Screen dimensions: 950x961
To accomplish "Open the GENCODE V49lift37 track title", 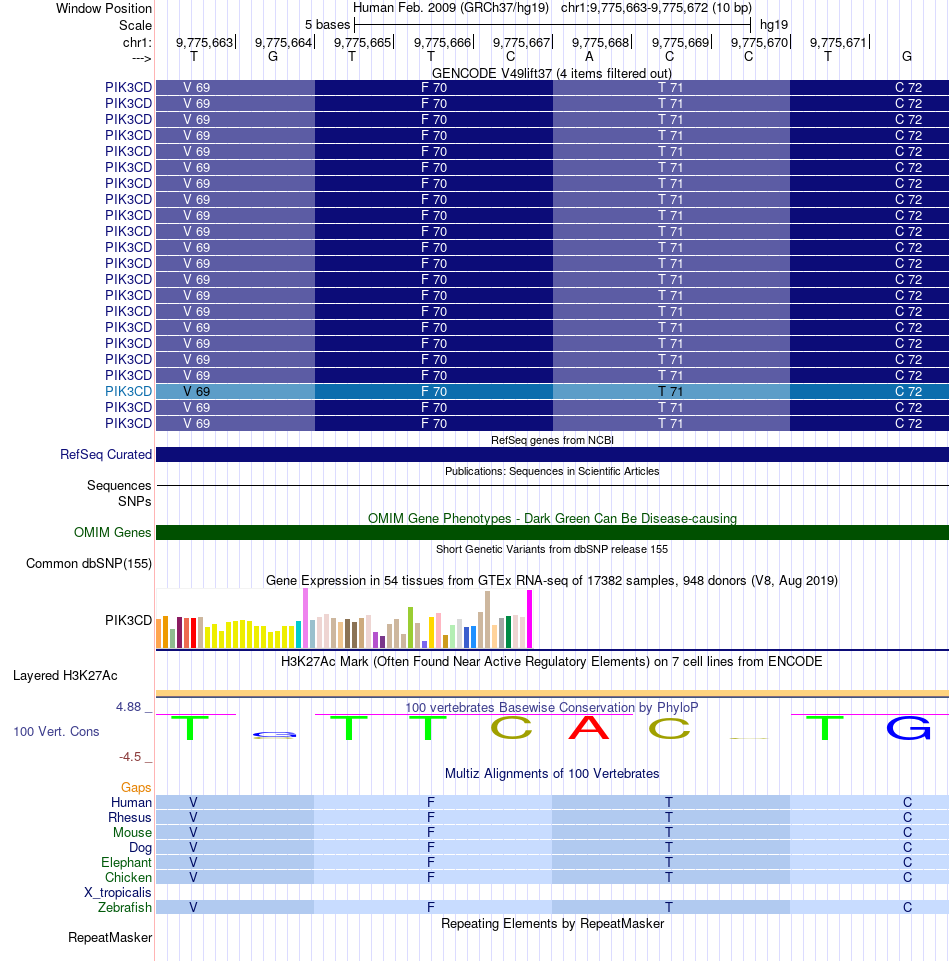I will 552,74.
